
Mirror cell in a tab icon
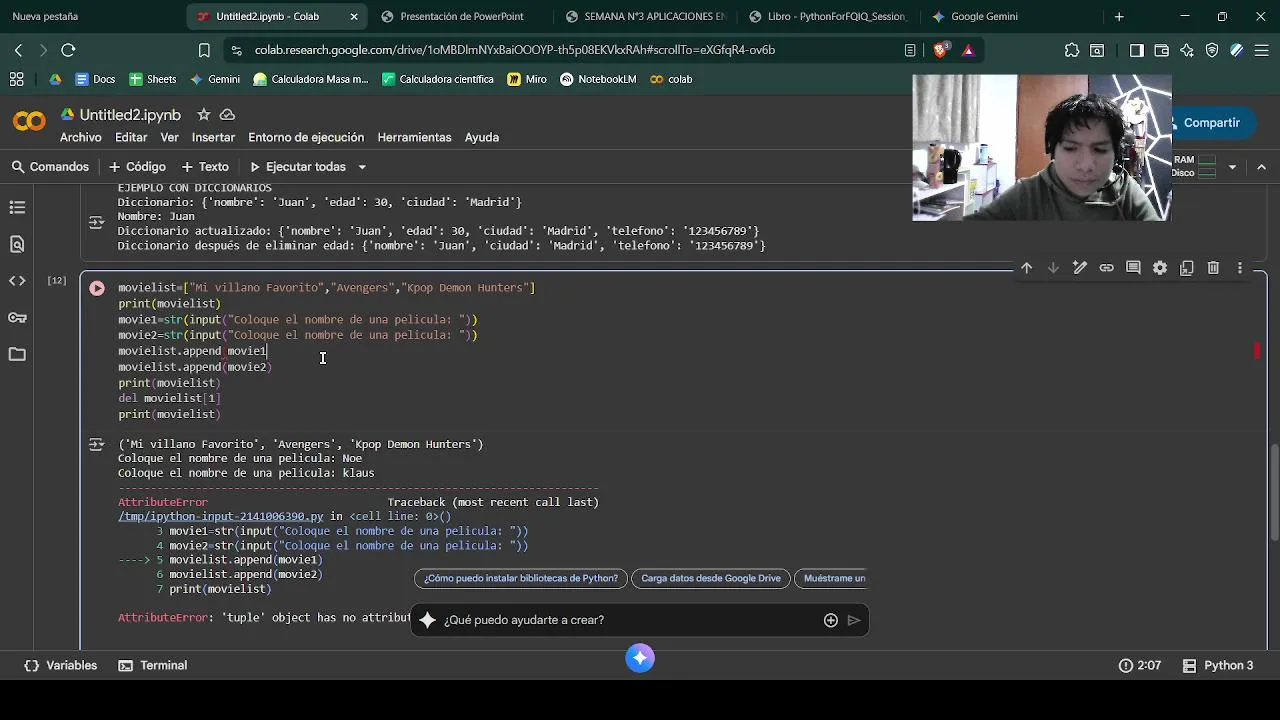click(1186, 268)
